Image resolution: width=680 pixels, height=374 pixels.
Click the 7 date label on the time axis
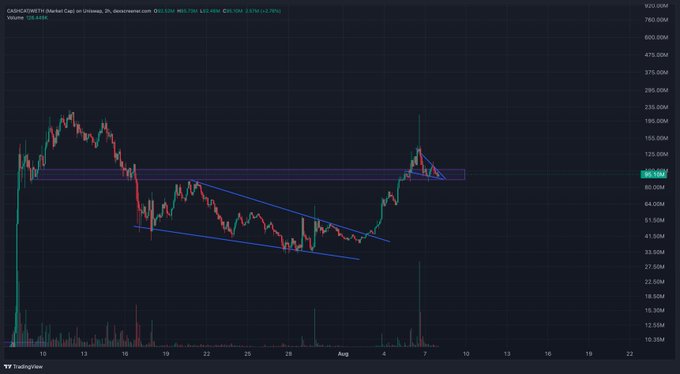425,354
